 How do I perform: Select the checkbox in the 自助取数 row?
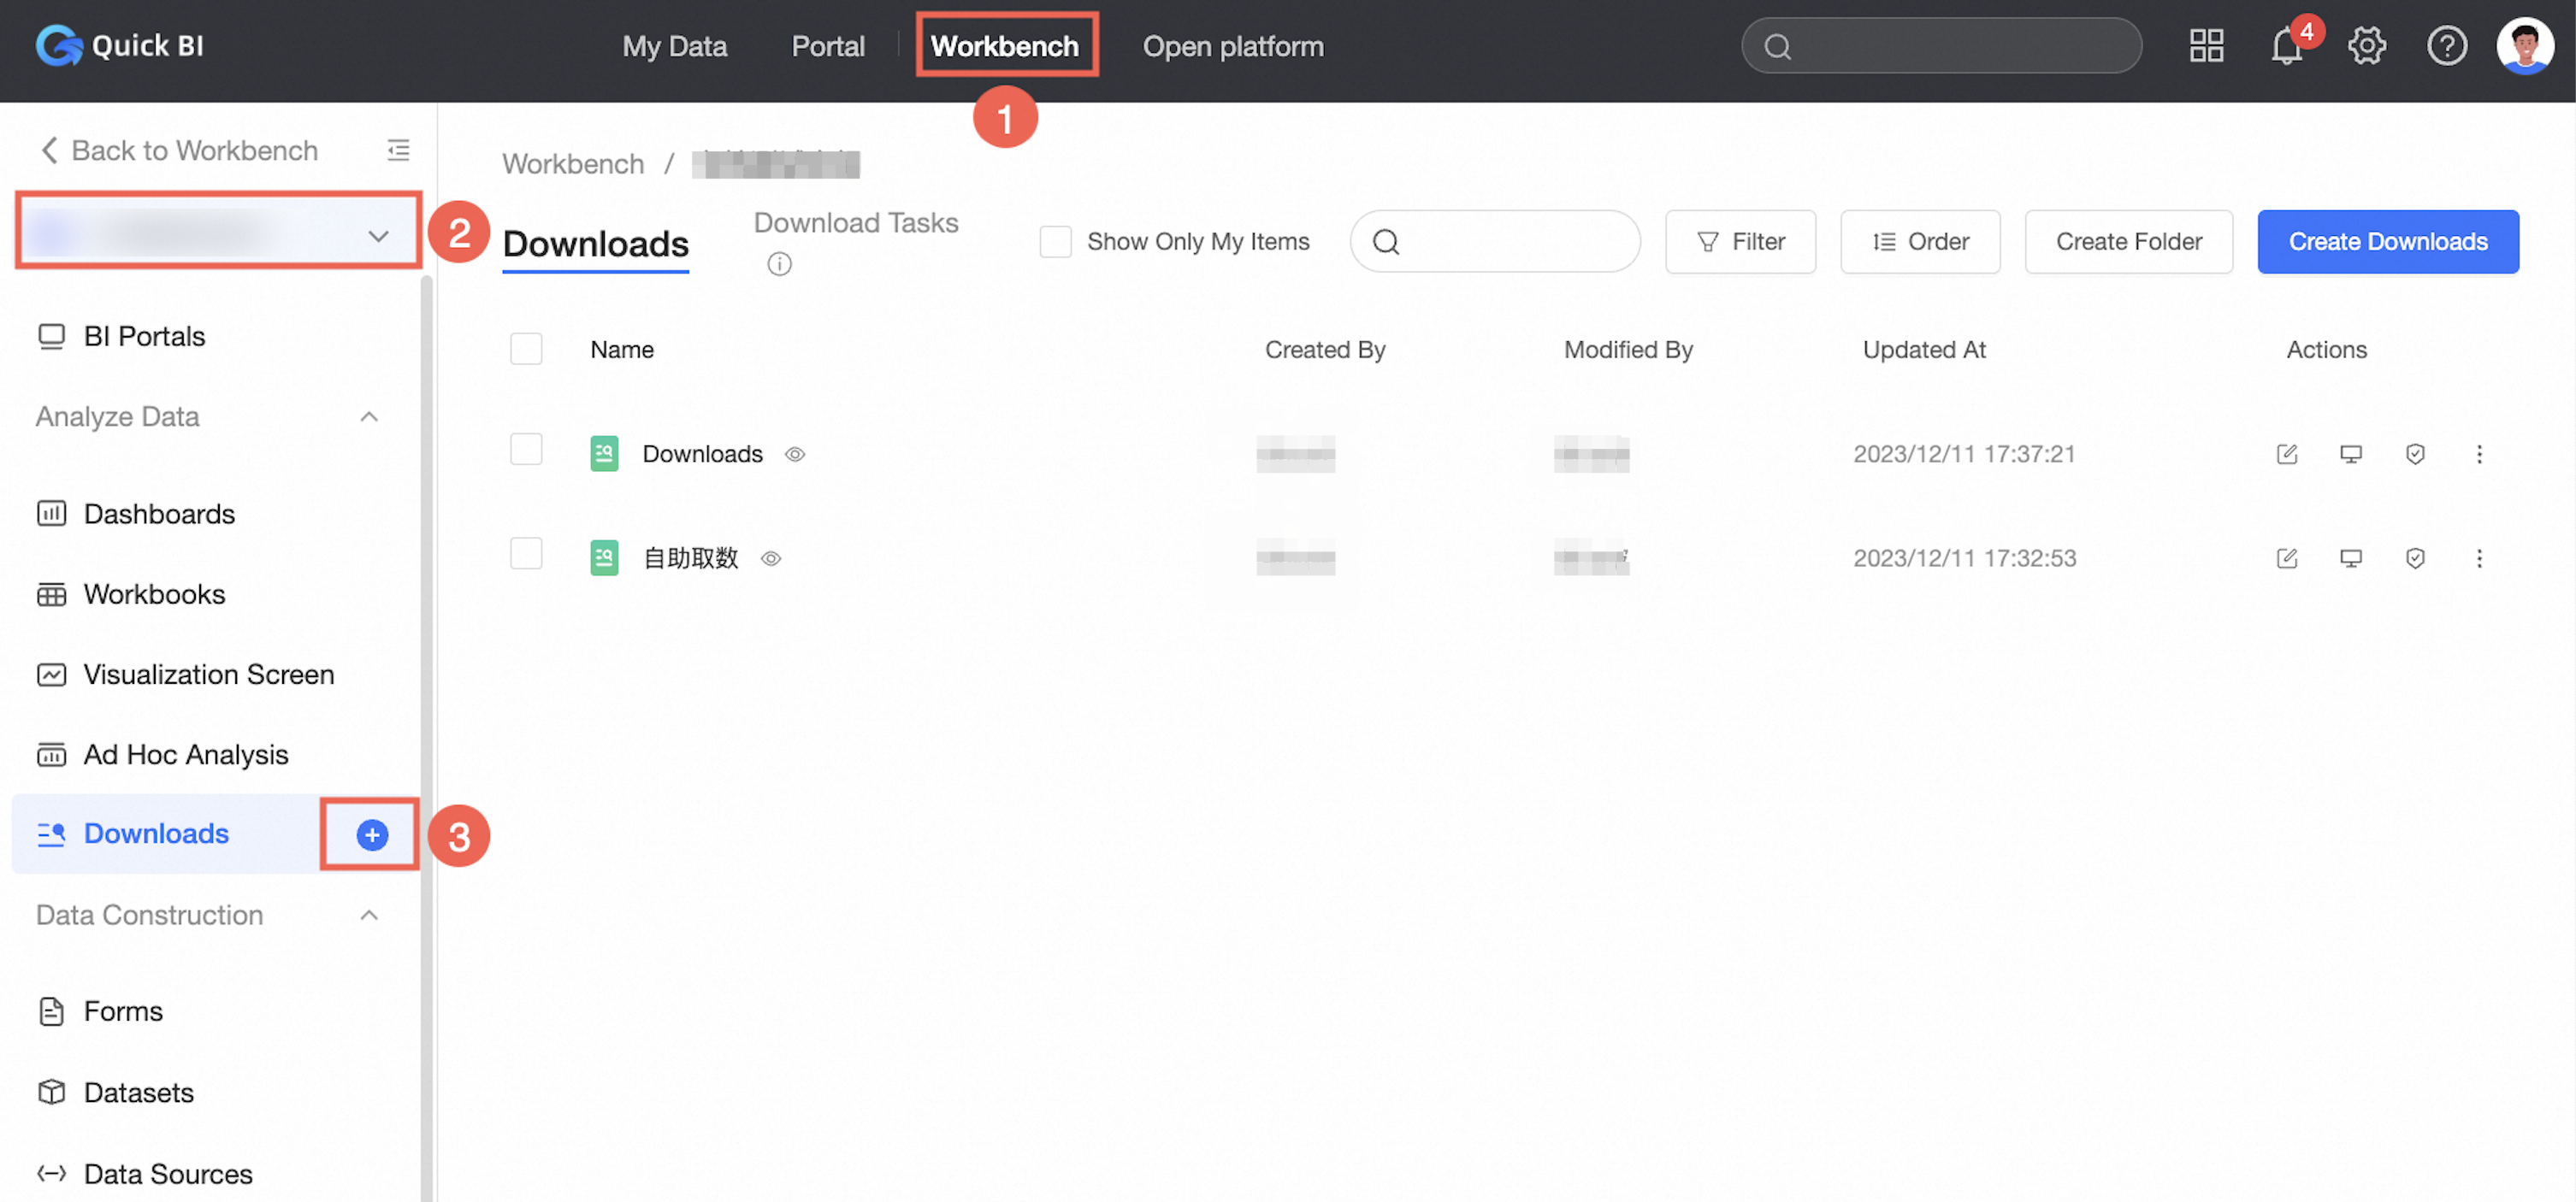click(x=526, y=554)
